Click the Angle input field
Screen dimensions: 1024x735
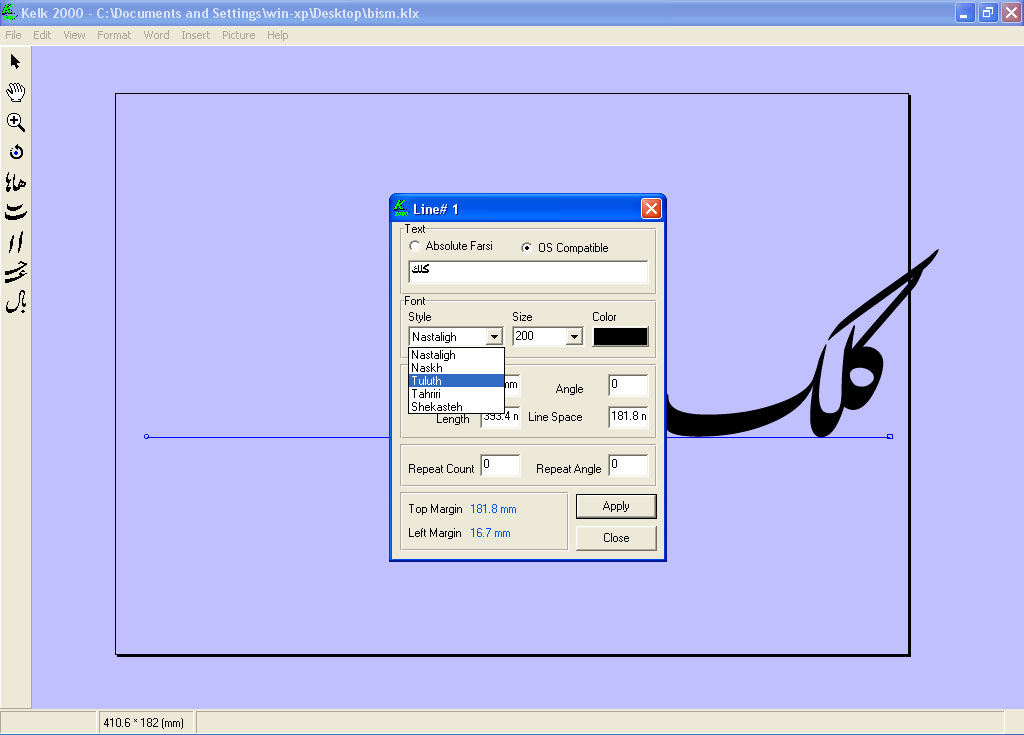coord(628,385)
